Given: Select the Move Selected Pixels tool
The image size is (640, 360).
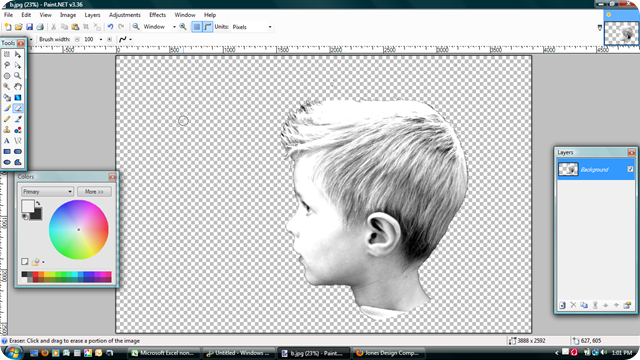Looking at the screenshot, I should tap(18, 54).
